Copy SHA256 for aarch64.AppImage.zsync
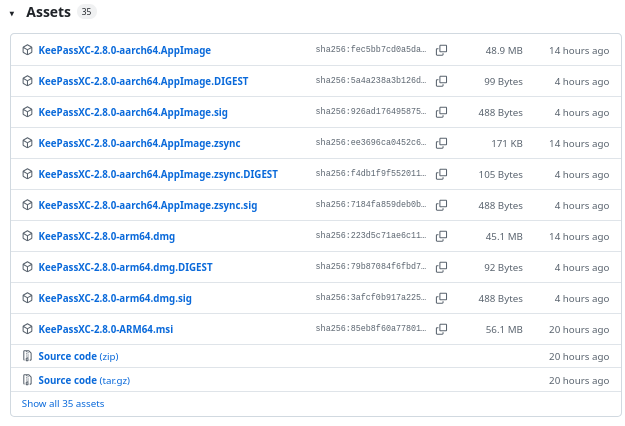This screenshot has width=625, height=426. pos(441,143)
